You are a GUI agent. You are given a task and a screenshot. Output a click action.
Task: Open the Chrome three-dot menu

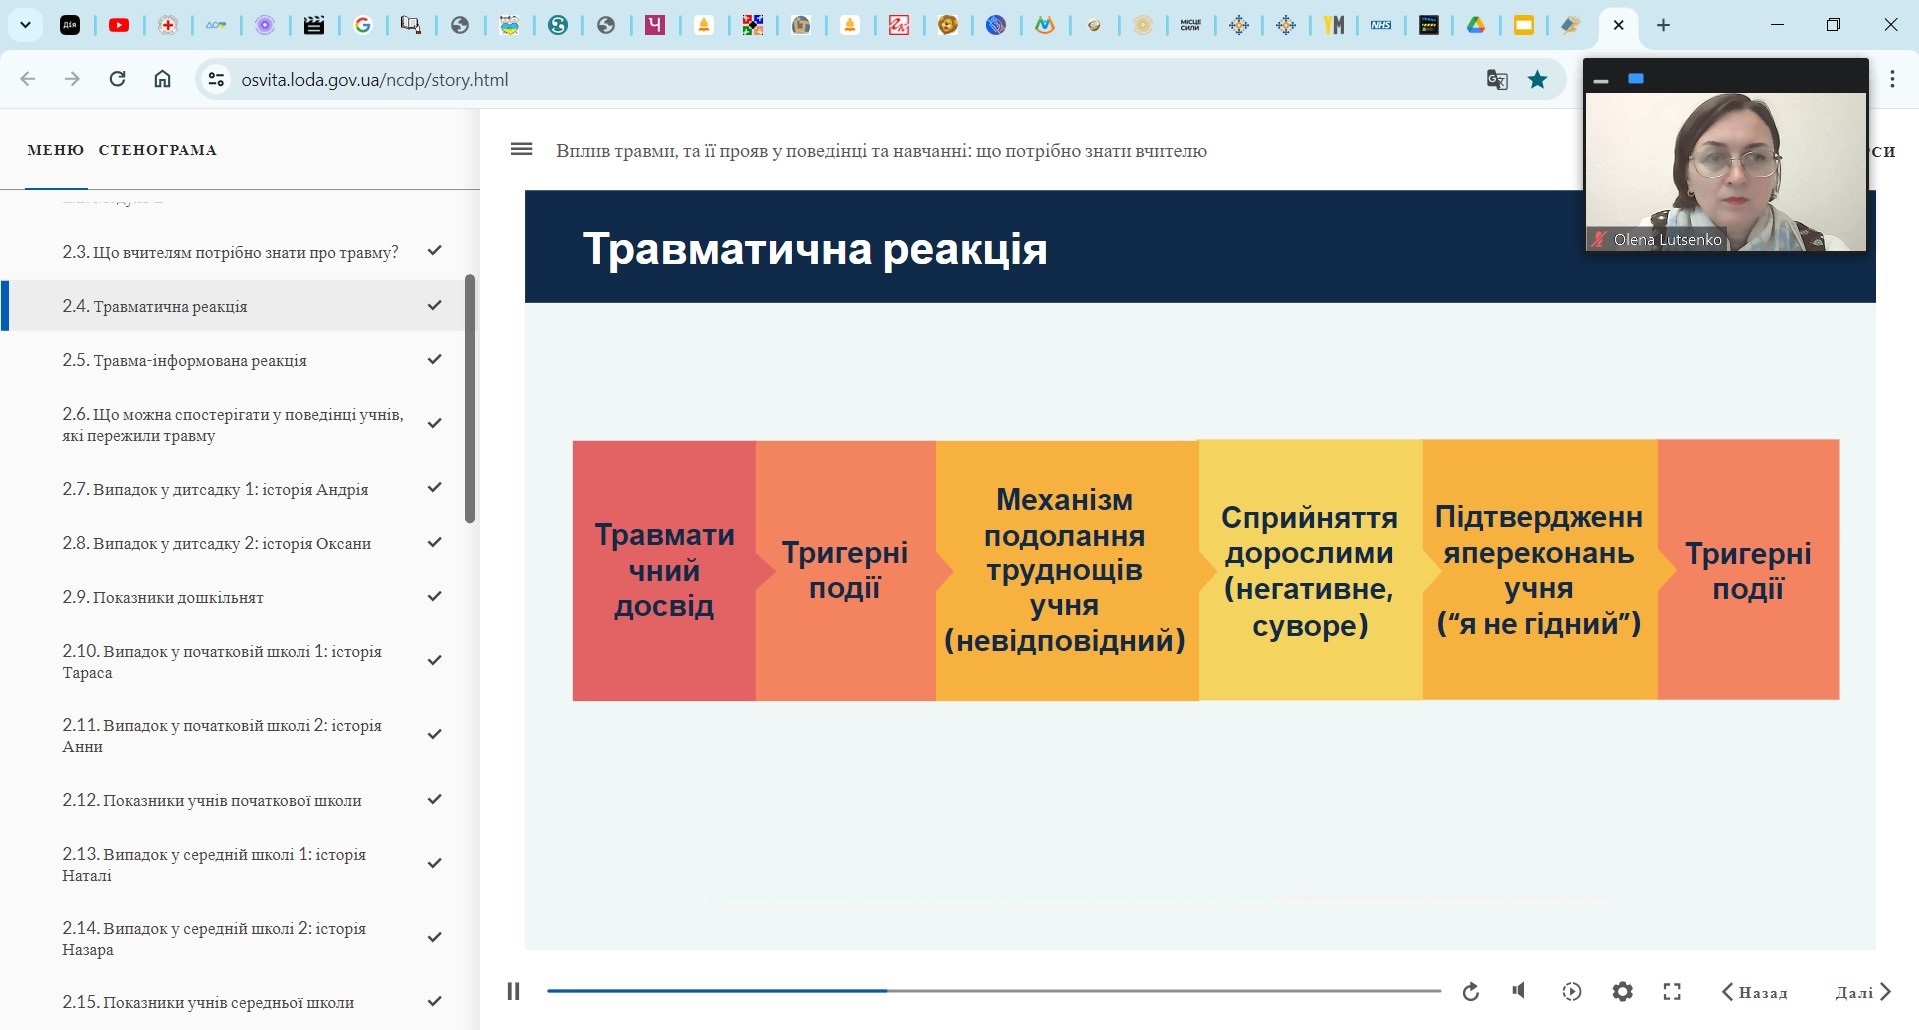[x=1892, y=79]
